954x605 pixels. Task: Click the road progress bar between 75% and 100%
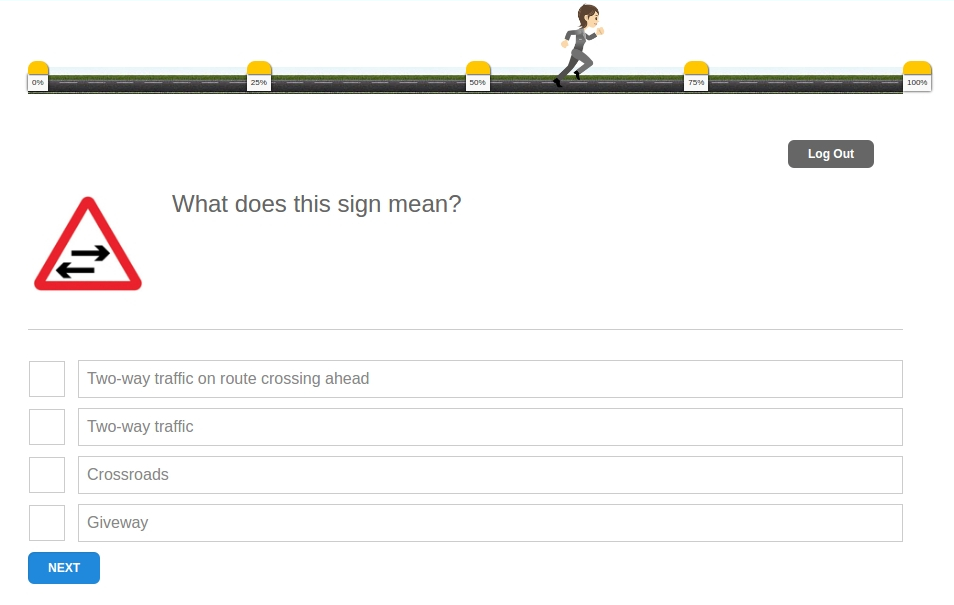(806, 83)
